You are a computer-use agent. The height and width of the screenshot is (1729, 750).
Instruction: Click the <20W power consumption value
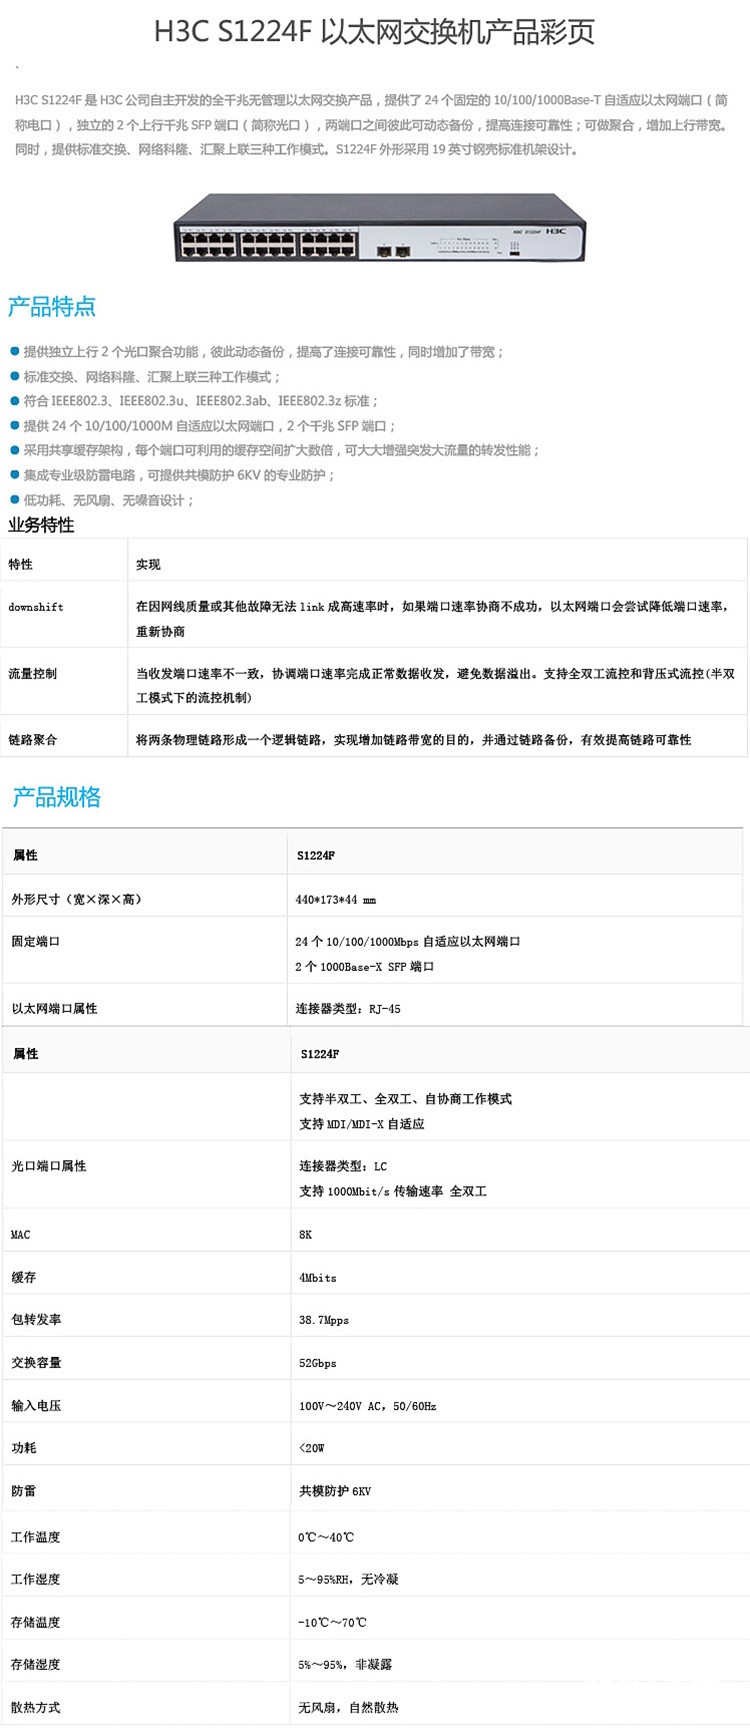(312, 1448)
